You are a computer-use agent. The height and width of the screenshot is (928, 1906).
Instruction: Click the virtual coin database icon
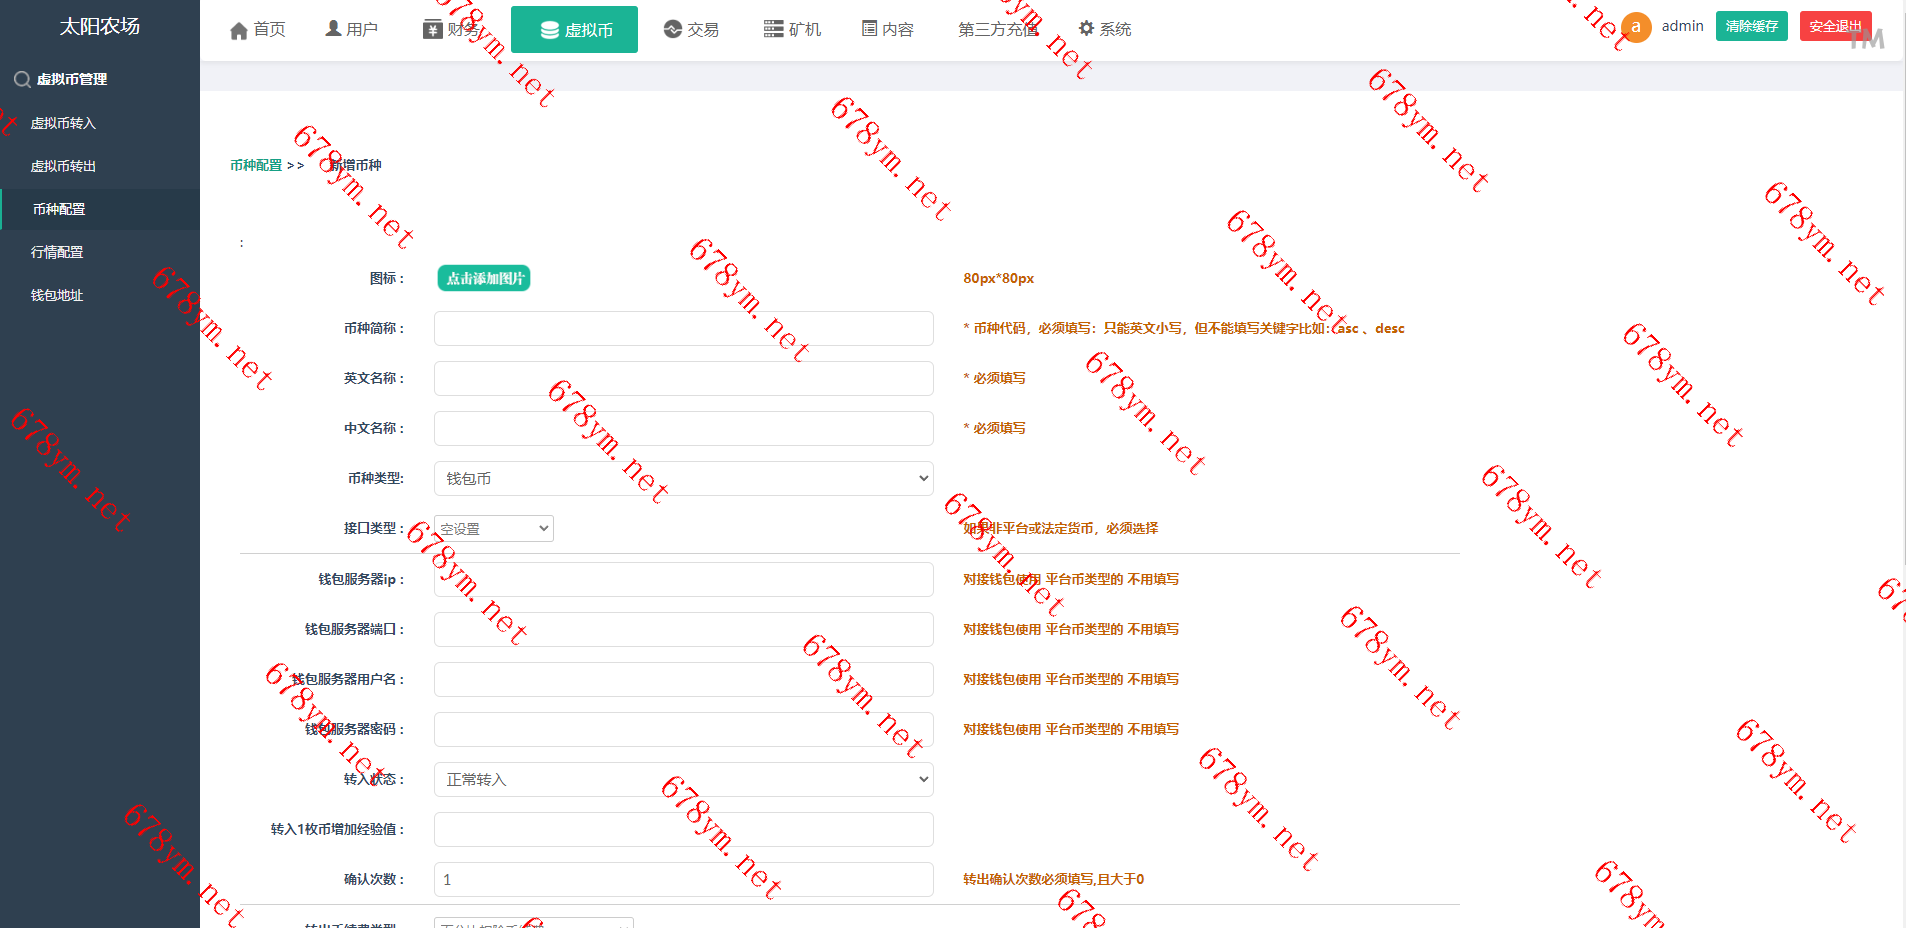549,30
